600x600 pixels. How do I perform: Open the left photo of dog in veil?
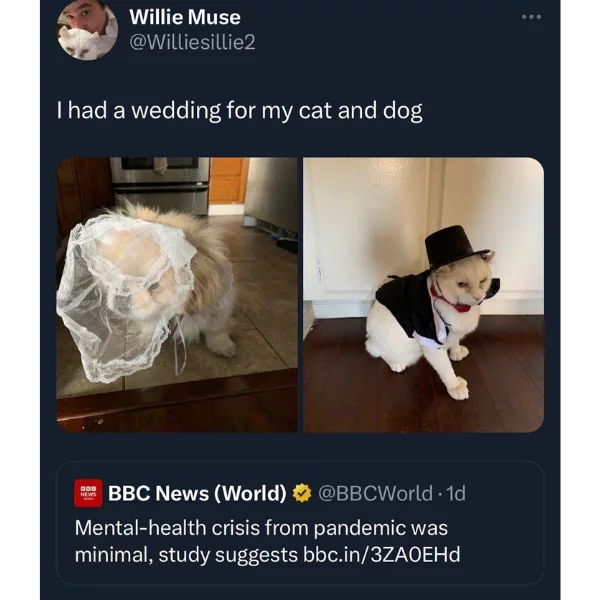pyautogui.click(x=177, y=294)
